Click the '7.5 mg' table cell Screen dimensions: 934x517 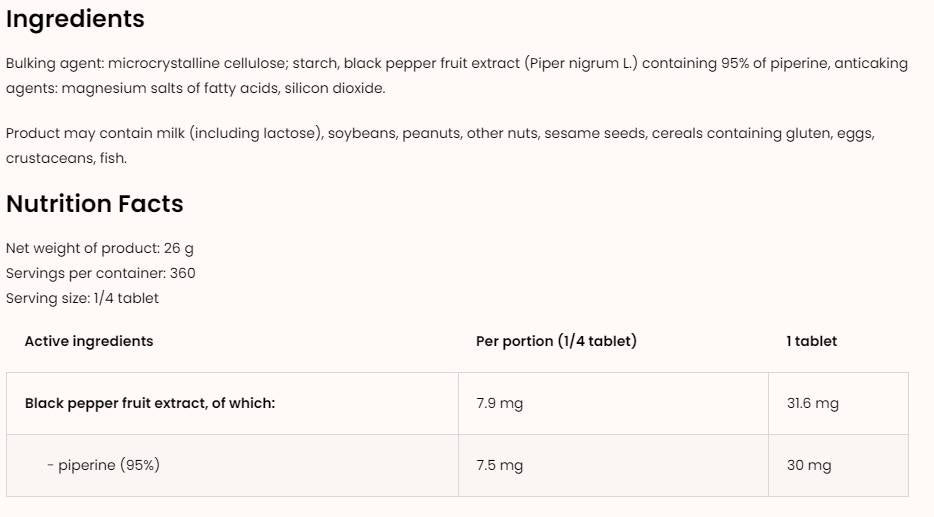(499, 465)
